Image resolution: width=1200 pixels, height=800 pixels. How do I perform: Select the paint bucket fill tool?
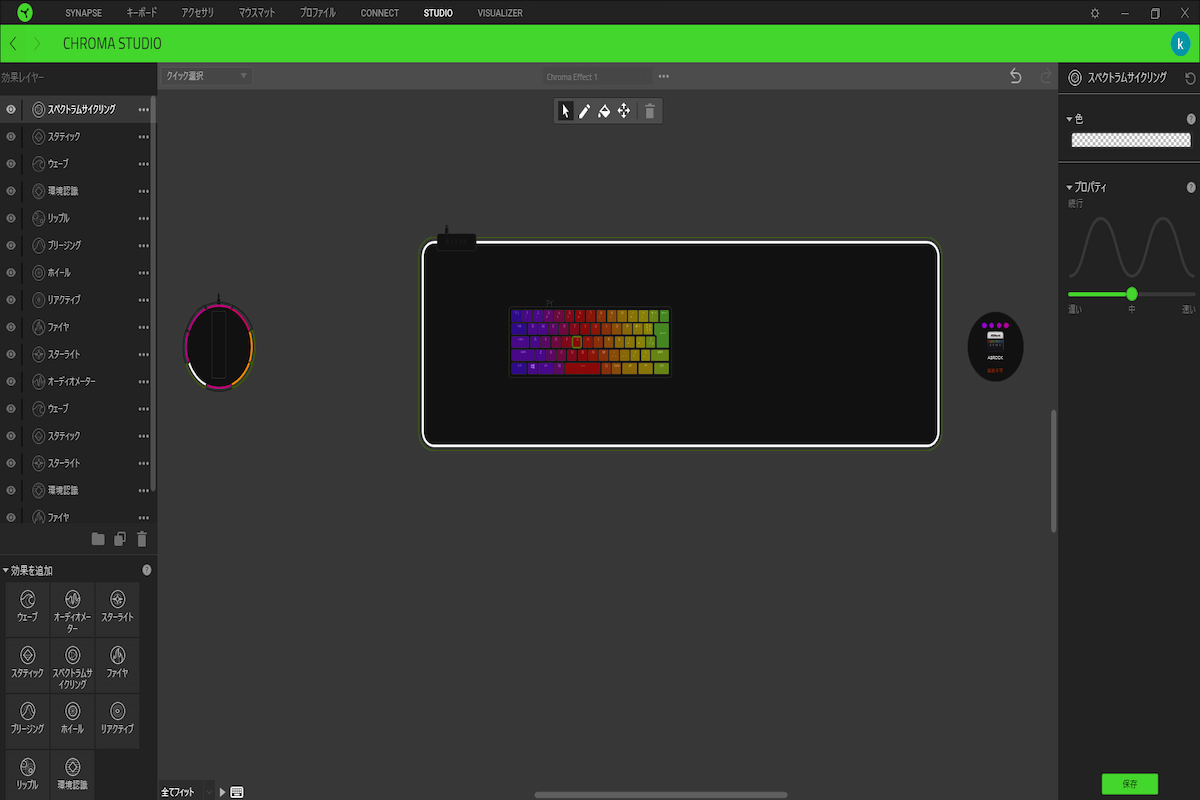pos(604,111)
